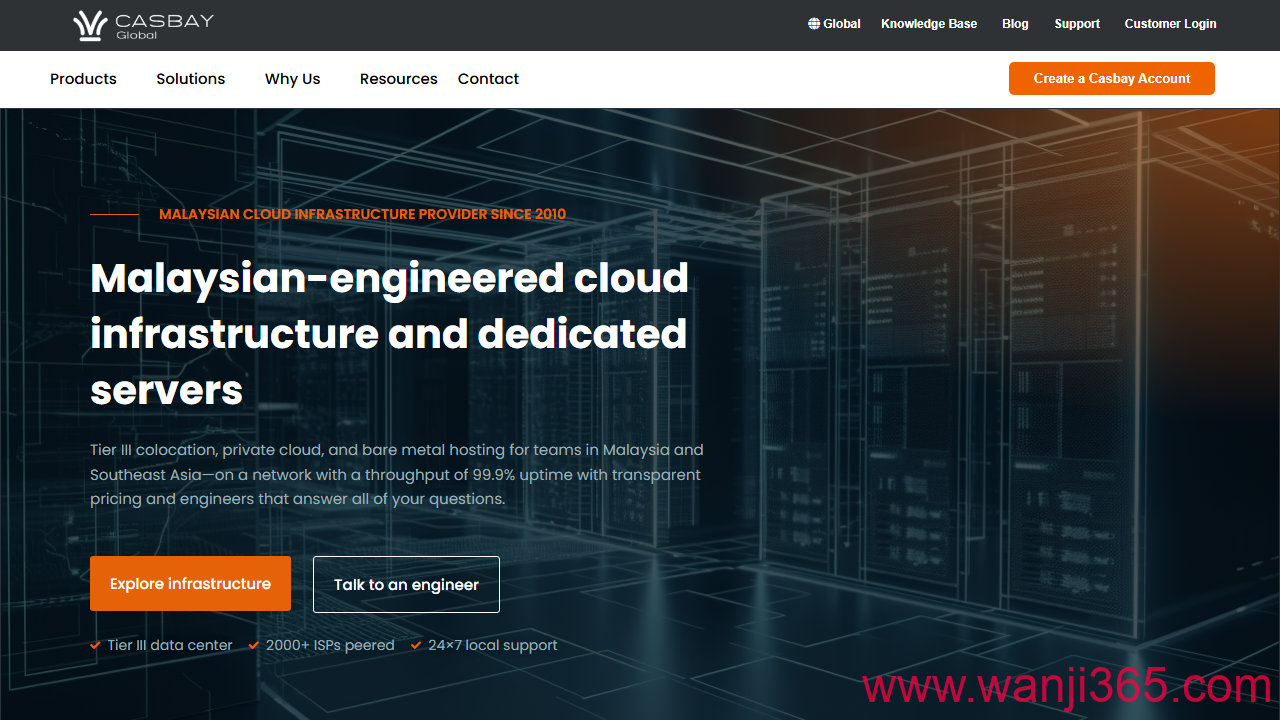Click the Malaysian Cloud Infrastructure Provider tagline
Screen dimensions: 1280x720
pyautogui.click(x=362, y=214)
